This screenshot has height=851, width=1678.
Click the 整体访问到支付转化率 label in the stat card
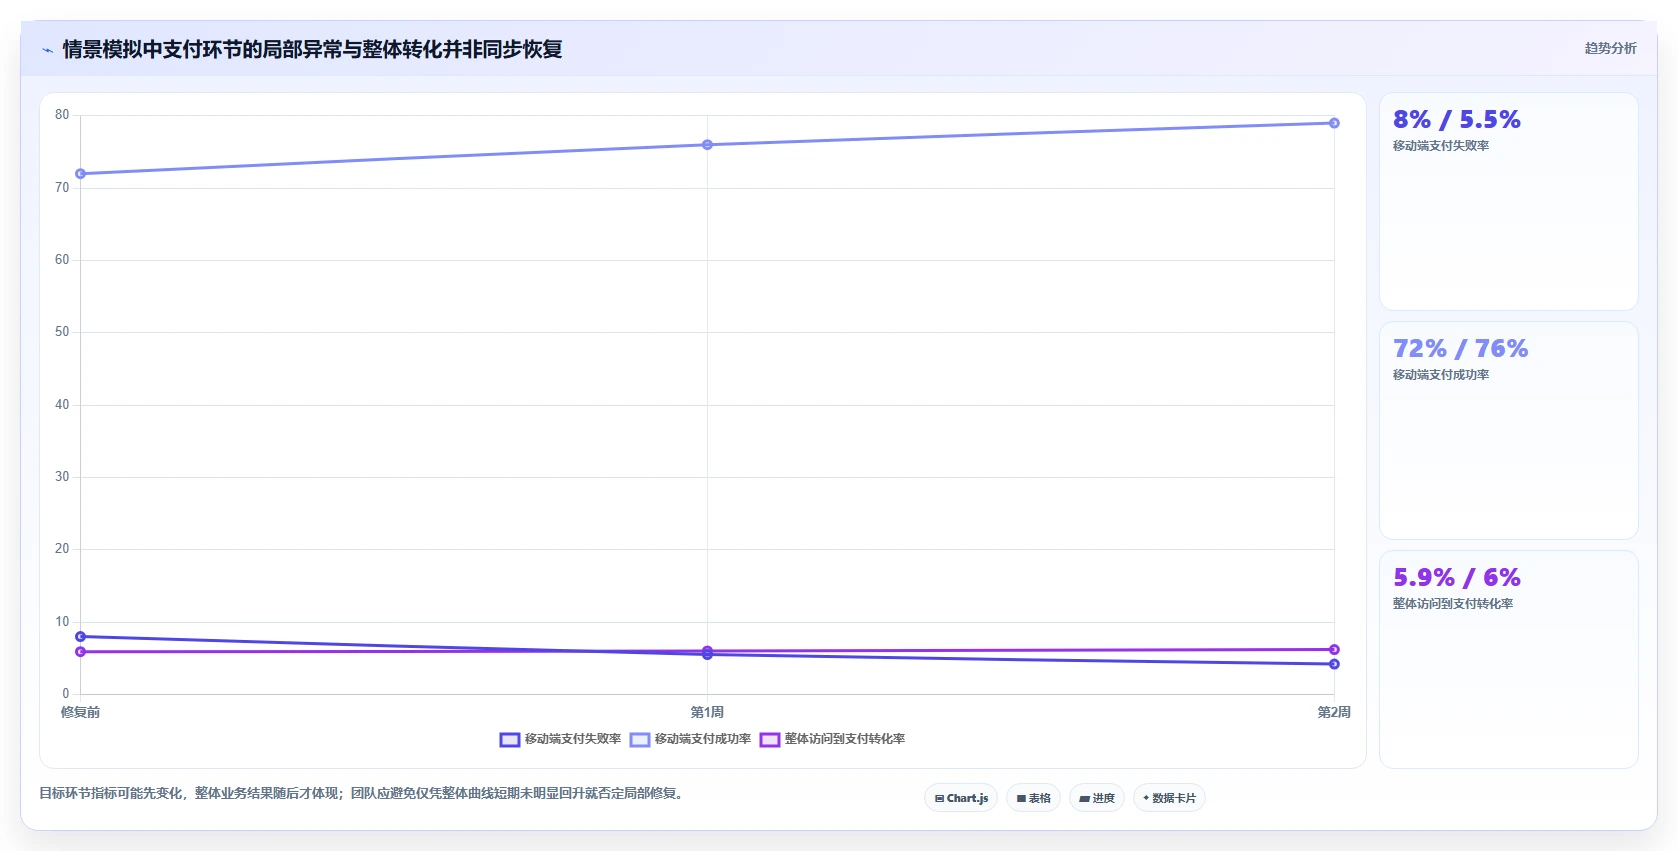point(1453,604)
